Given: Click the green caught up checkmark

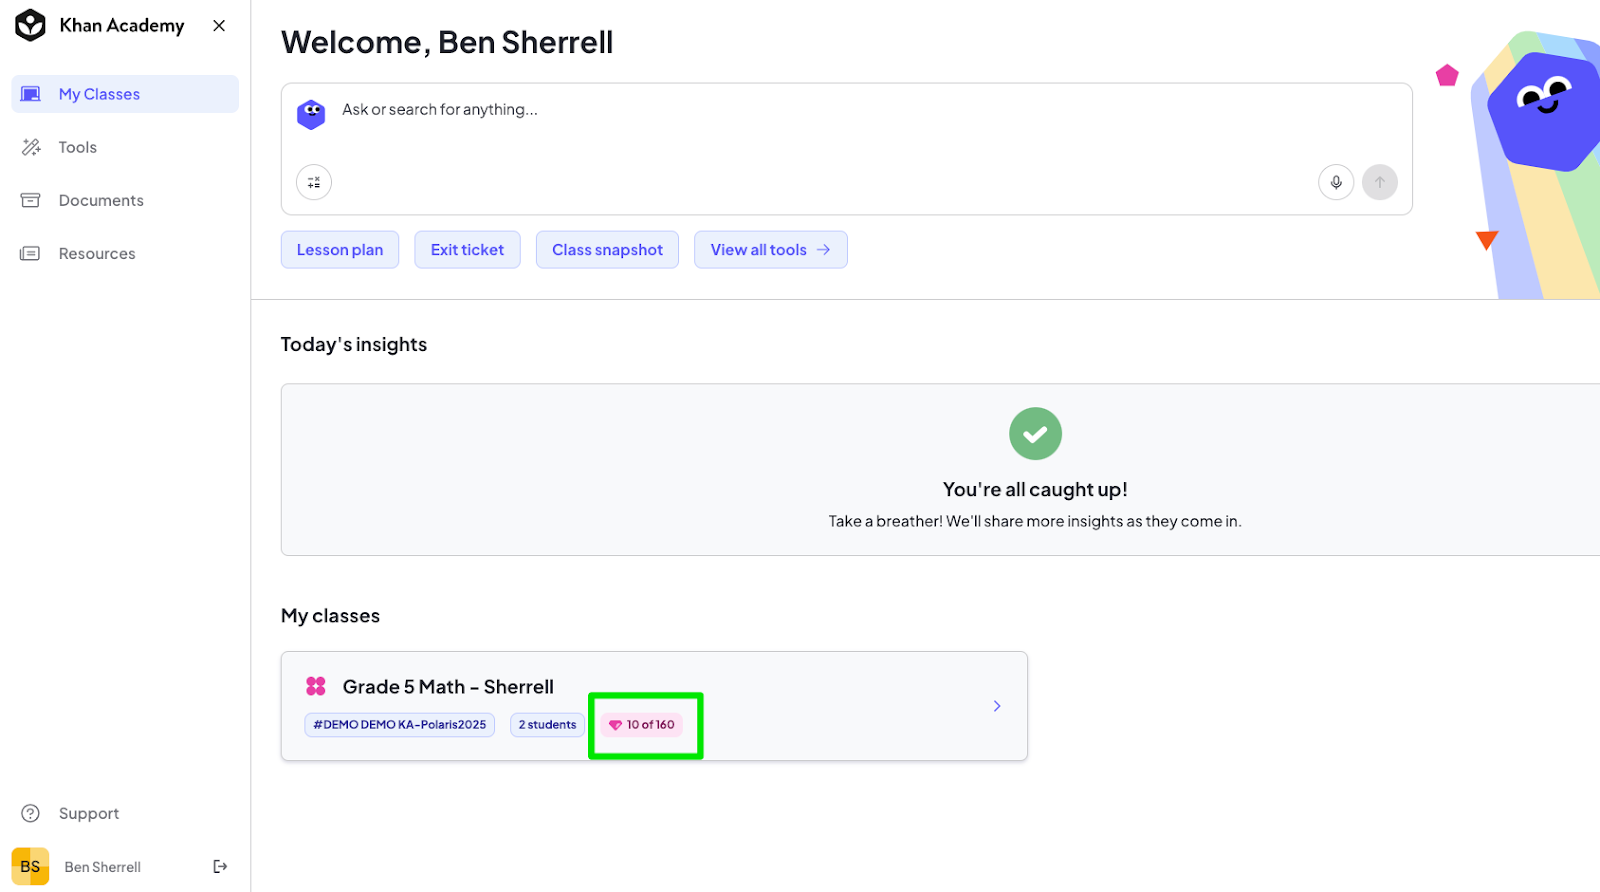Looking at the screenshot, I should click(x=1035, y=433).
